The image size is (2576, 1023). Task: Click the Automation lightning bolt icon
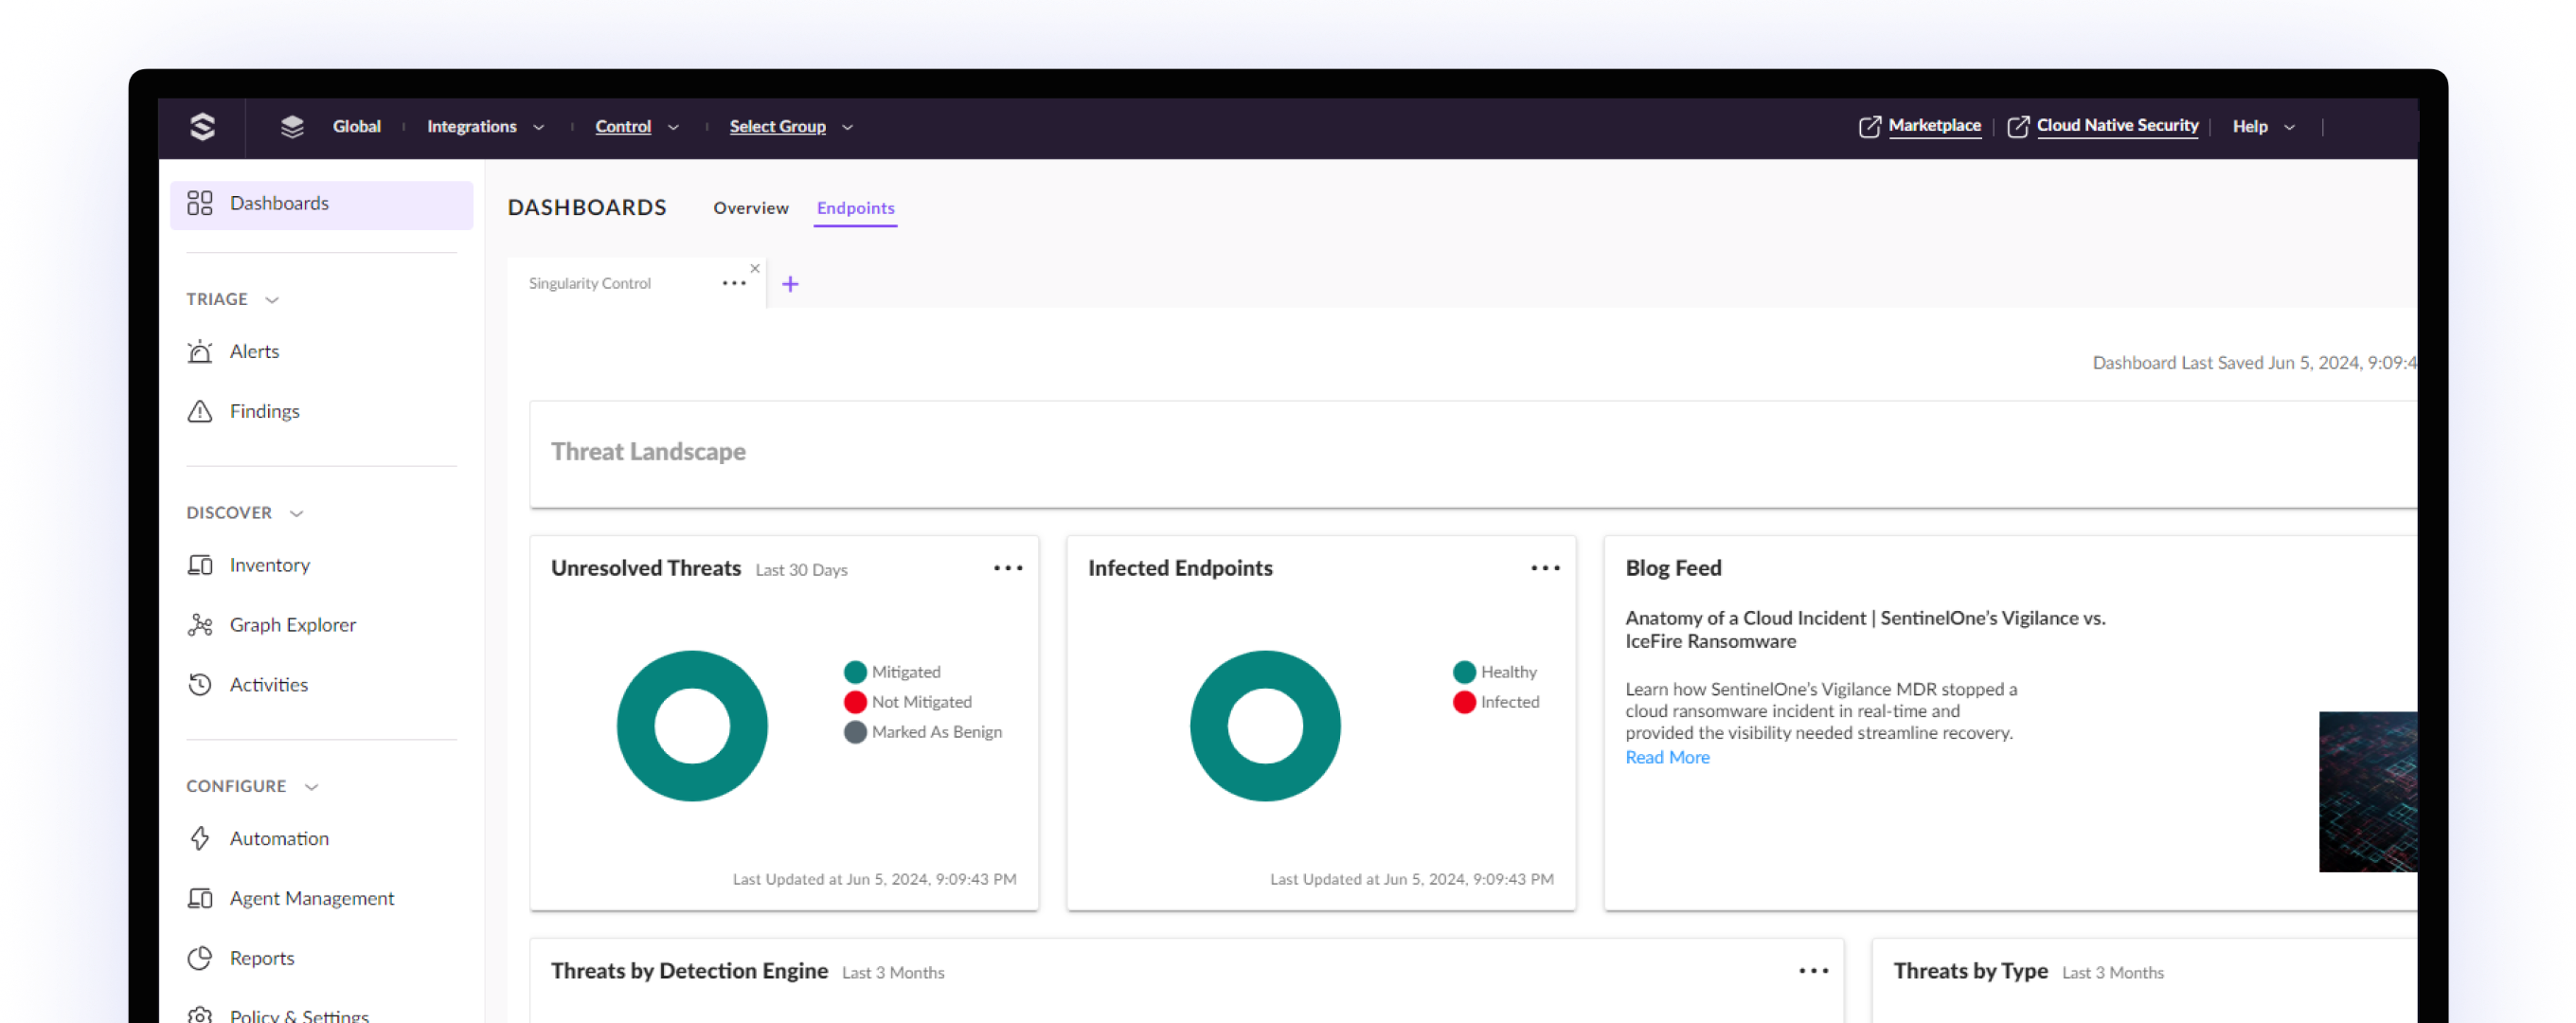[200, 839]
